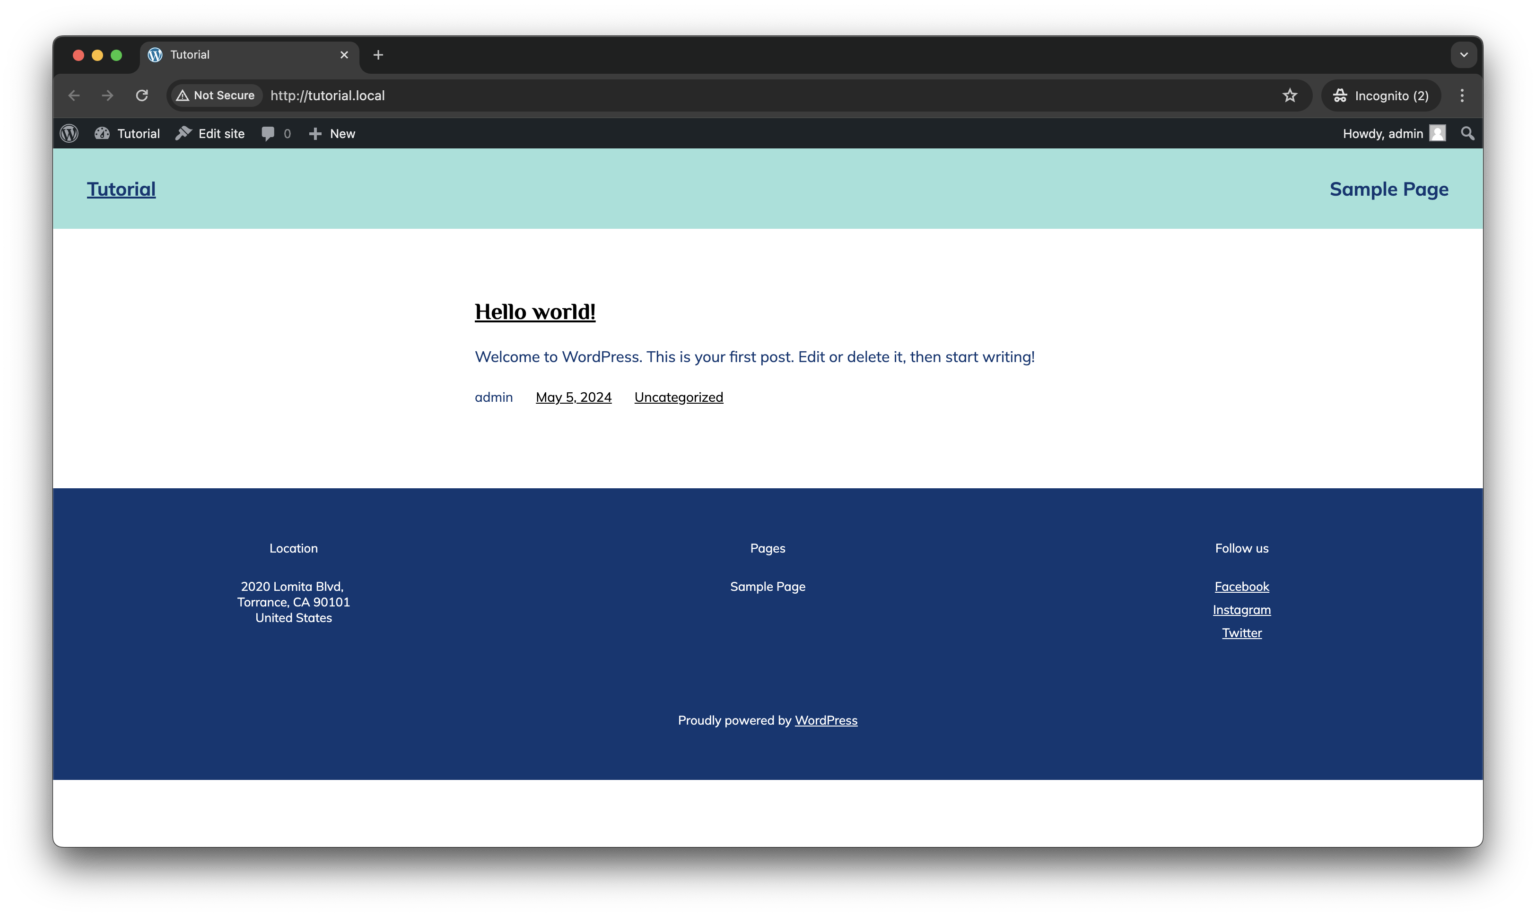This screenshot has height=917, width=1536.
Task: Visit the Instagram footer link
Action: (1242, 610)
